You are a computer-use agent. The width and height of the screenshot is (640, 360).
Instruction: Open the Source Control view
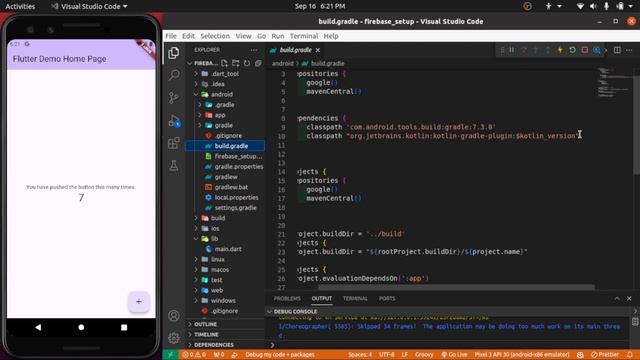point(174,97)
